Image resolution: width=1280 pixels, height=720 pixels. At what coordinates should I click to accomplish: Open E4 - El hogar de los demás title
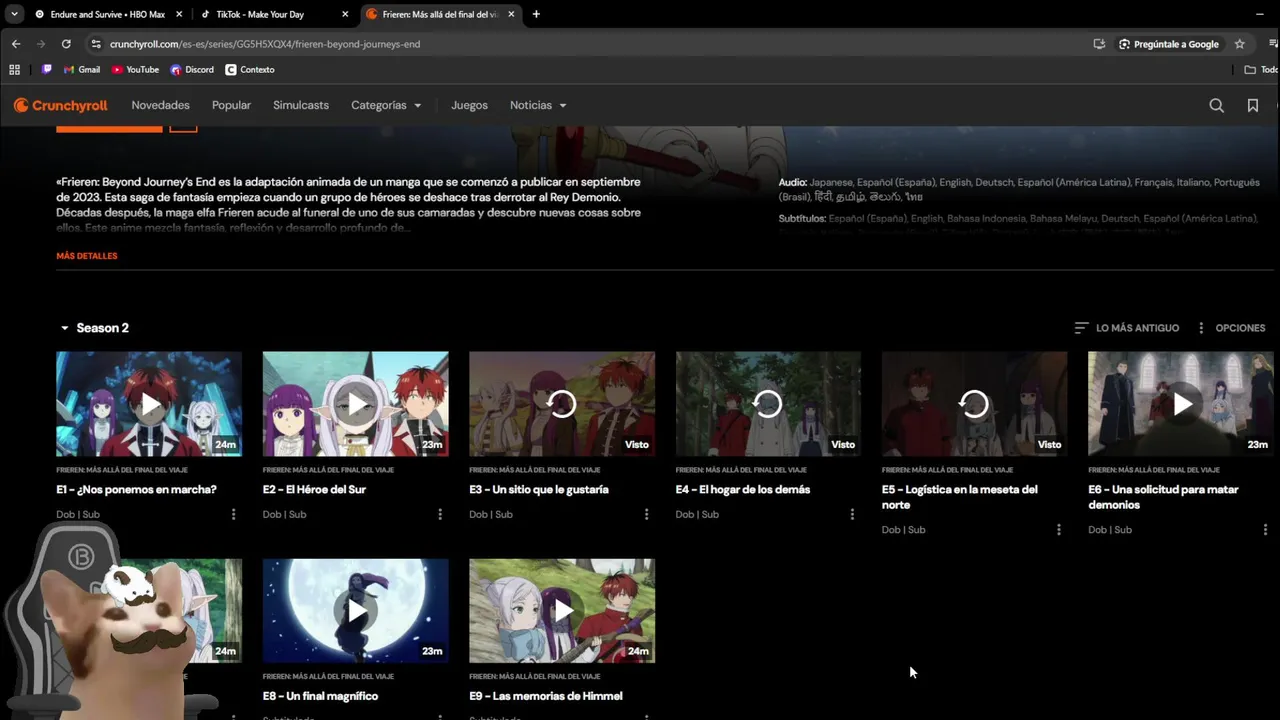[743, 490]
